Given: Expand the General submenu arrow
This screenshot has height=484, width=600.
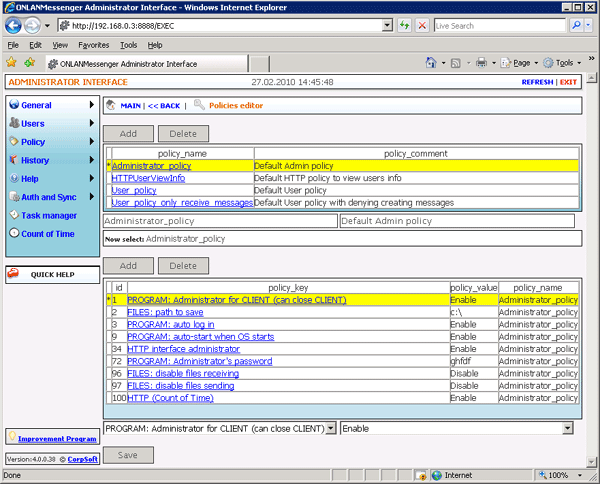Looking at the screenshot, I should coord(91,104).
